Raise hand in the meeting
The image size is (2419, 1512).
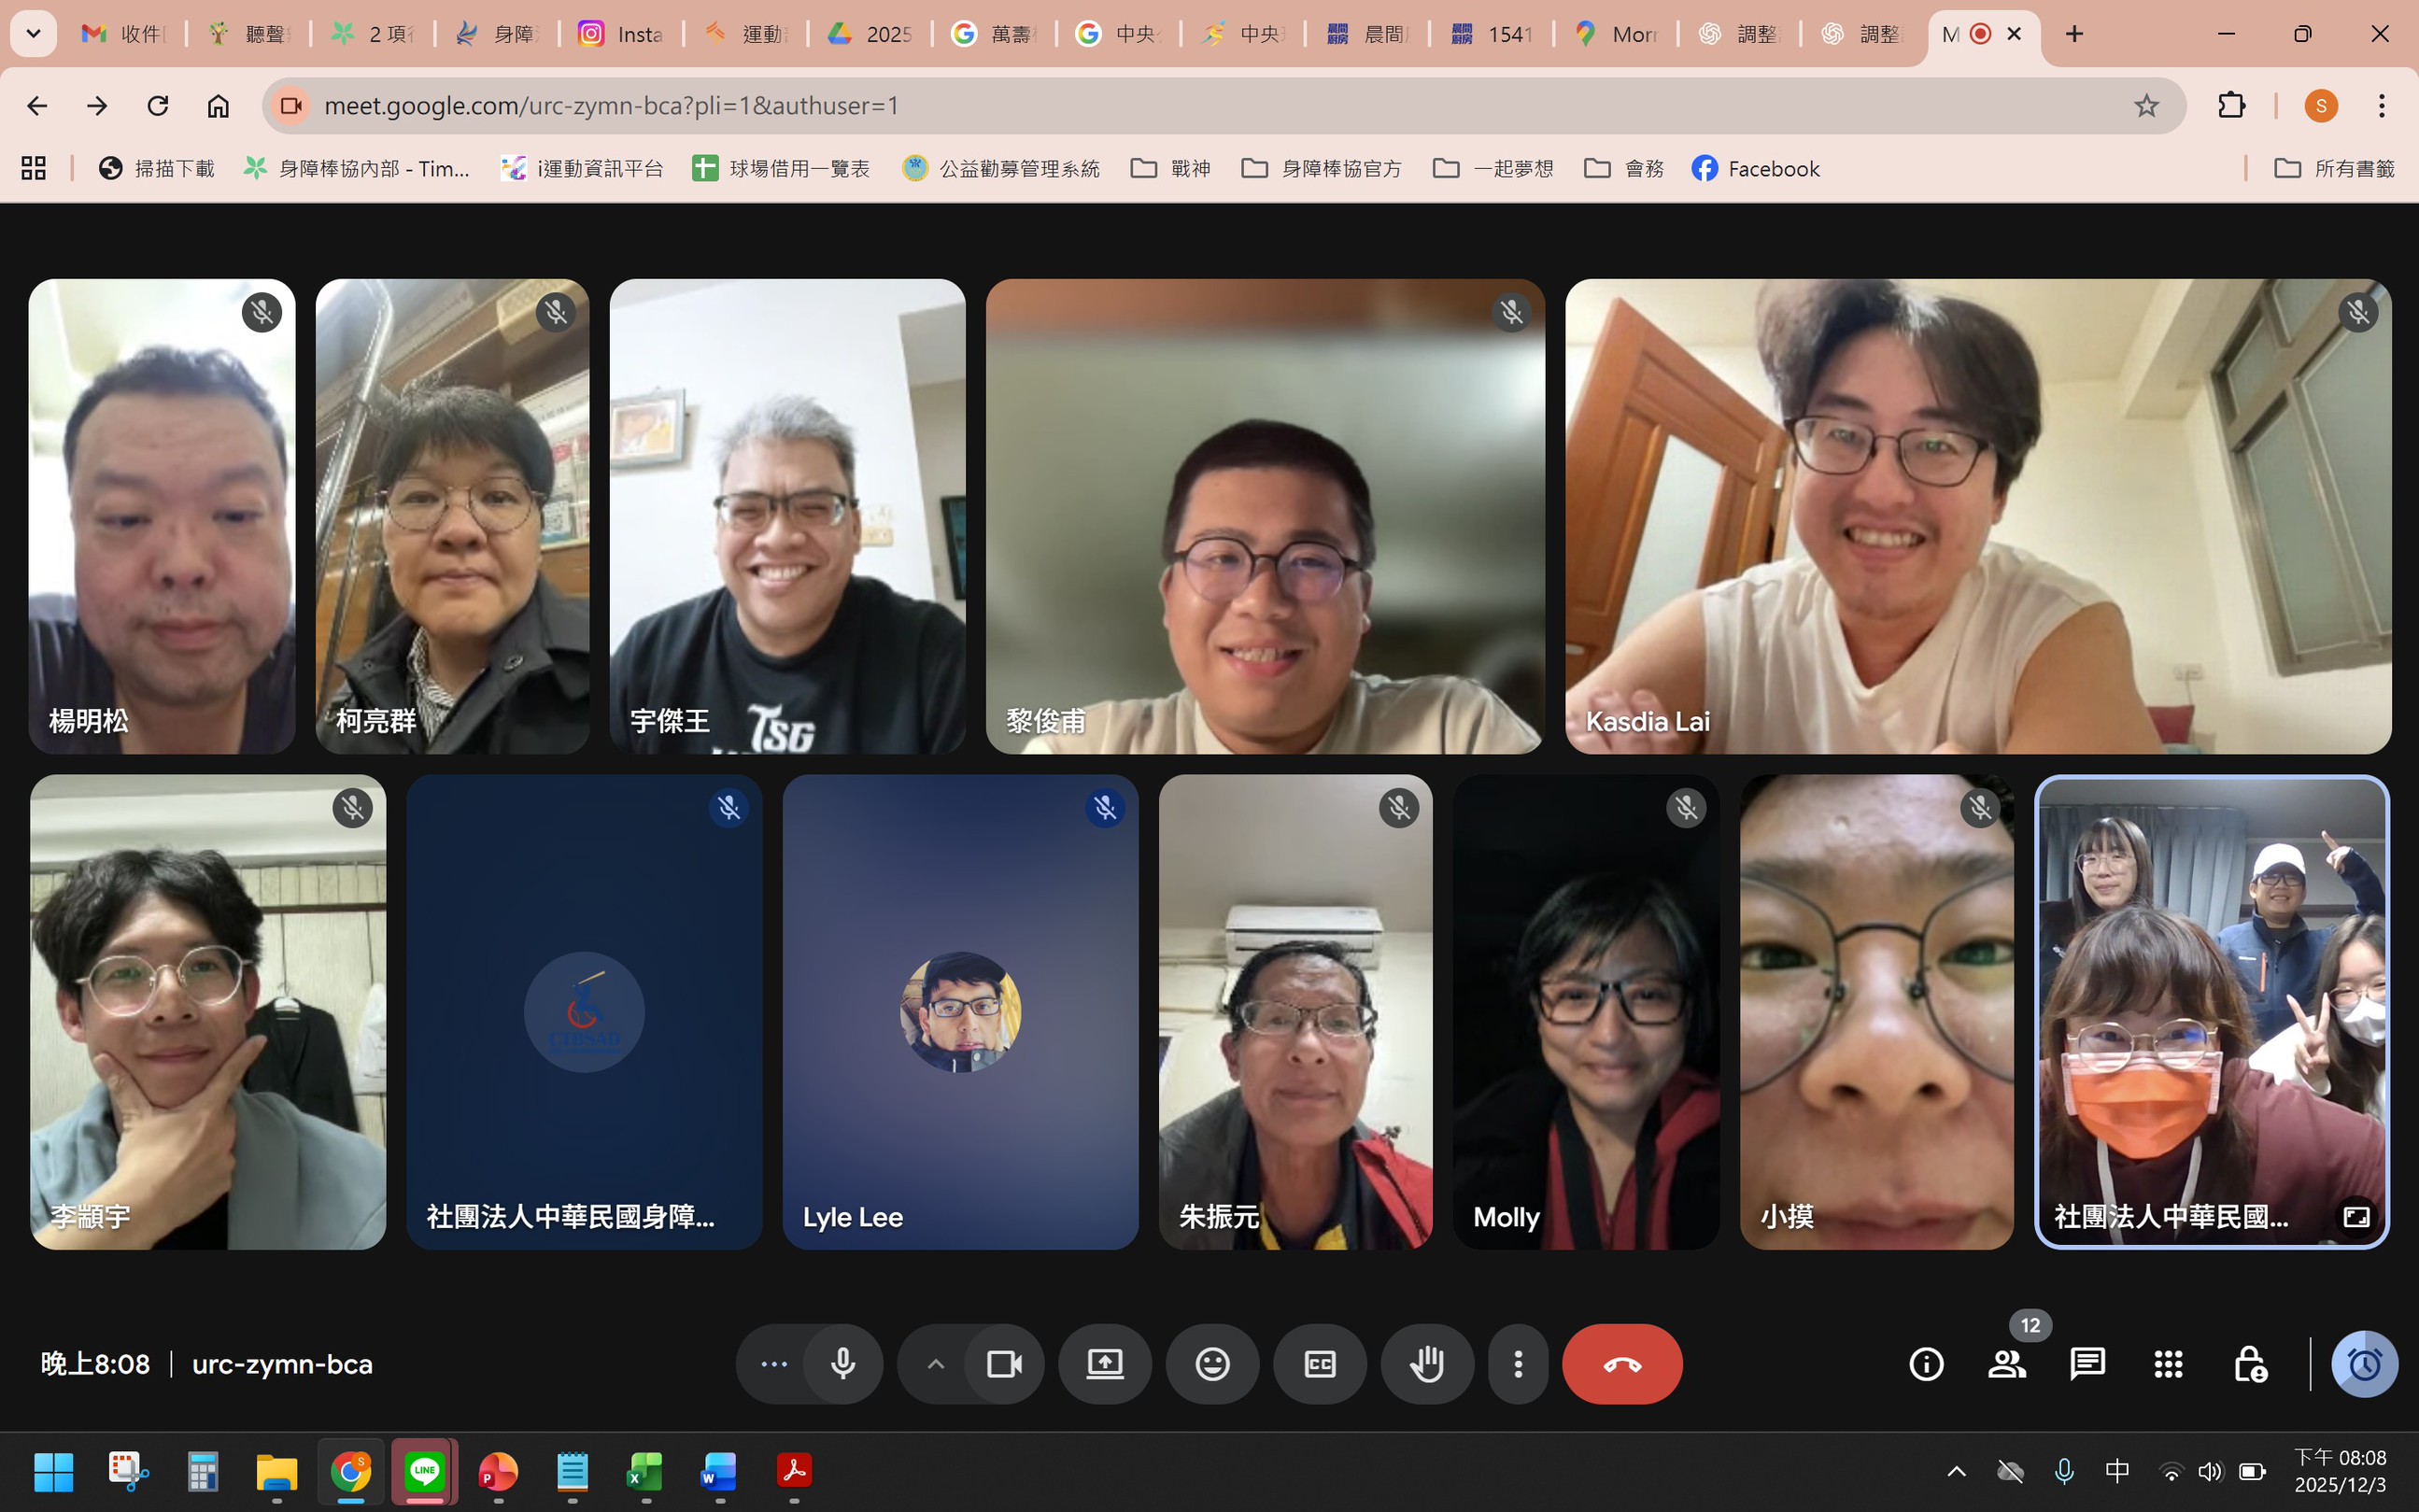[1426, 1364]
